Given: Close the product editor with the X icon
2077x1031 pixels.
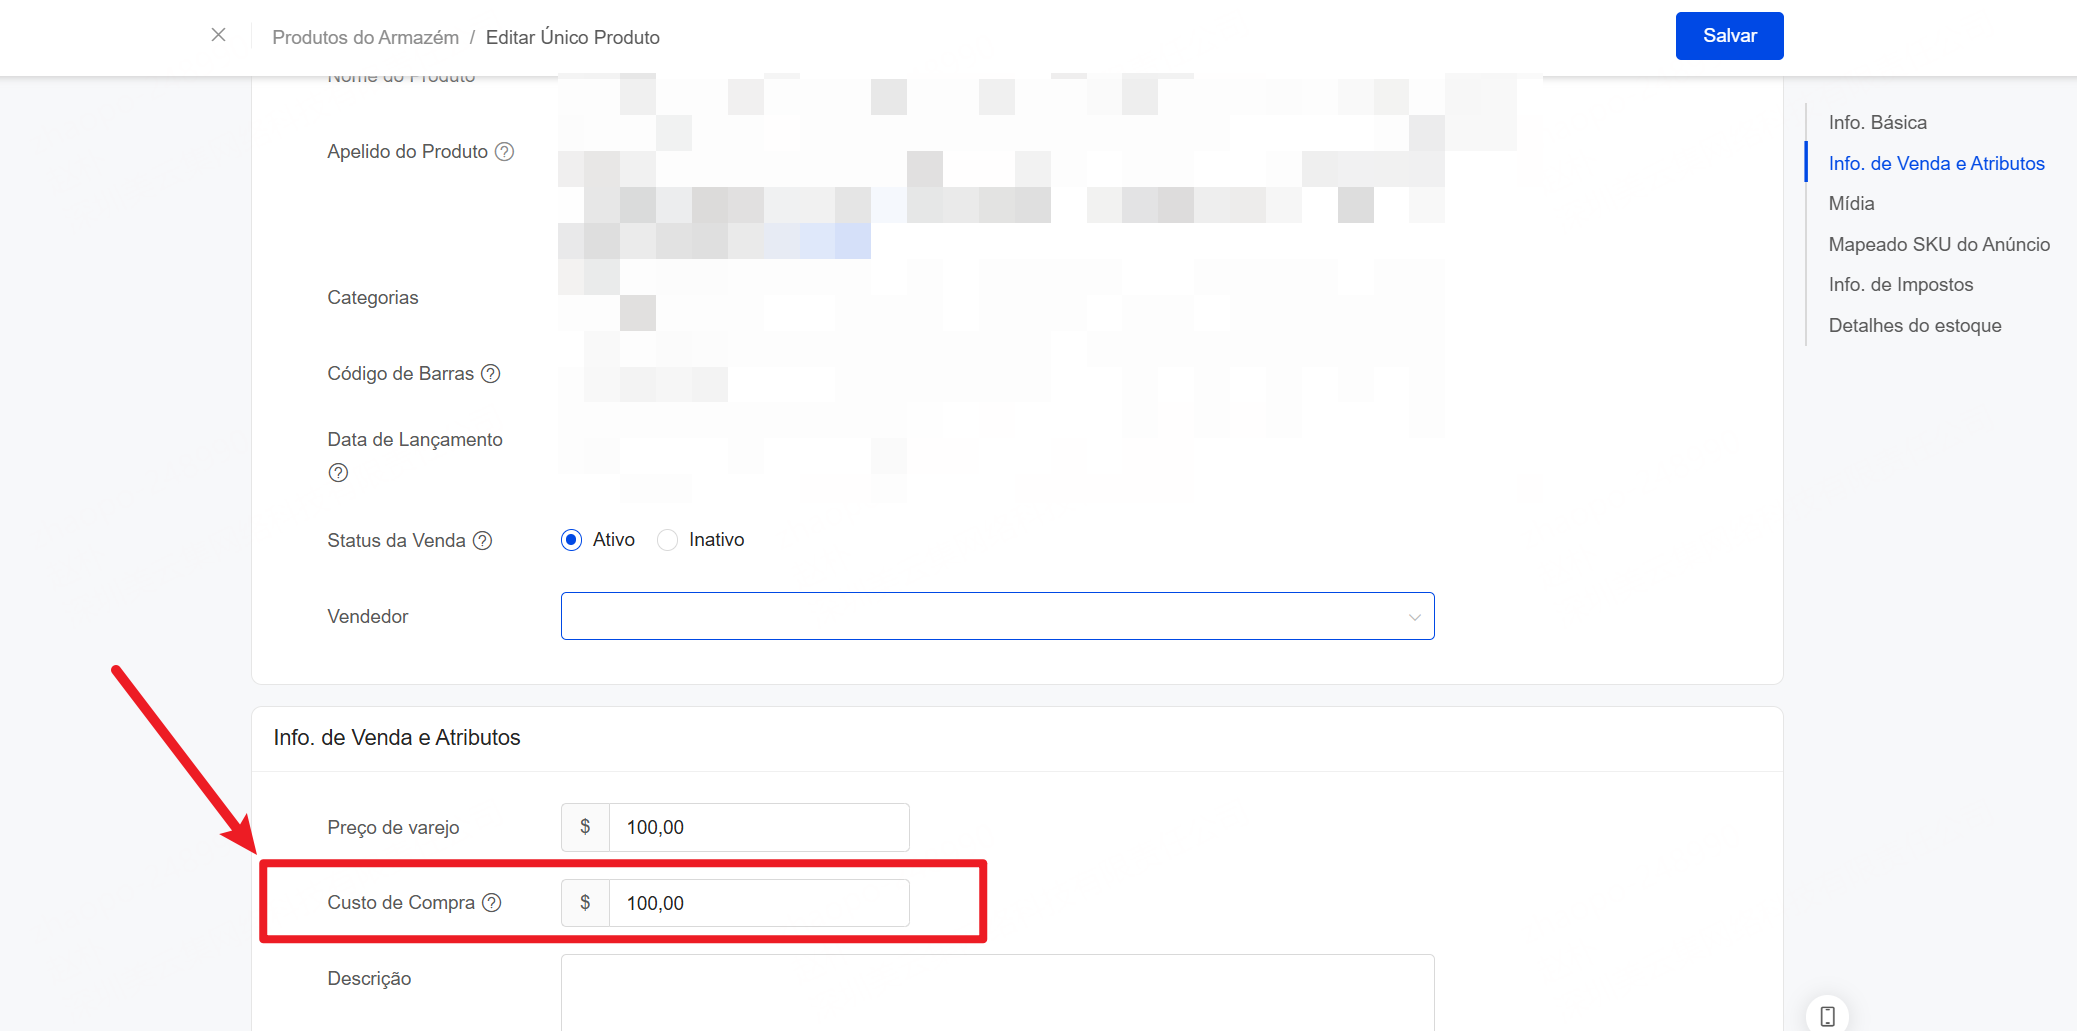Looking at the screenshot, I should coord(218,35).
